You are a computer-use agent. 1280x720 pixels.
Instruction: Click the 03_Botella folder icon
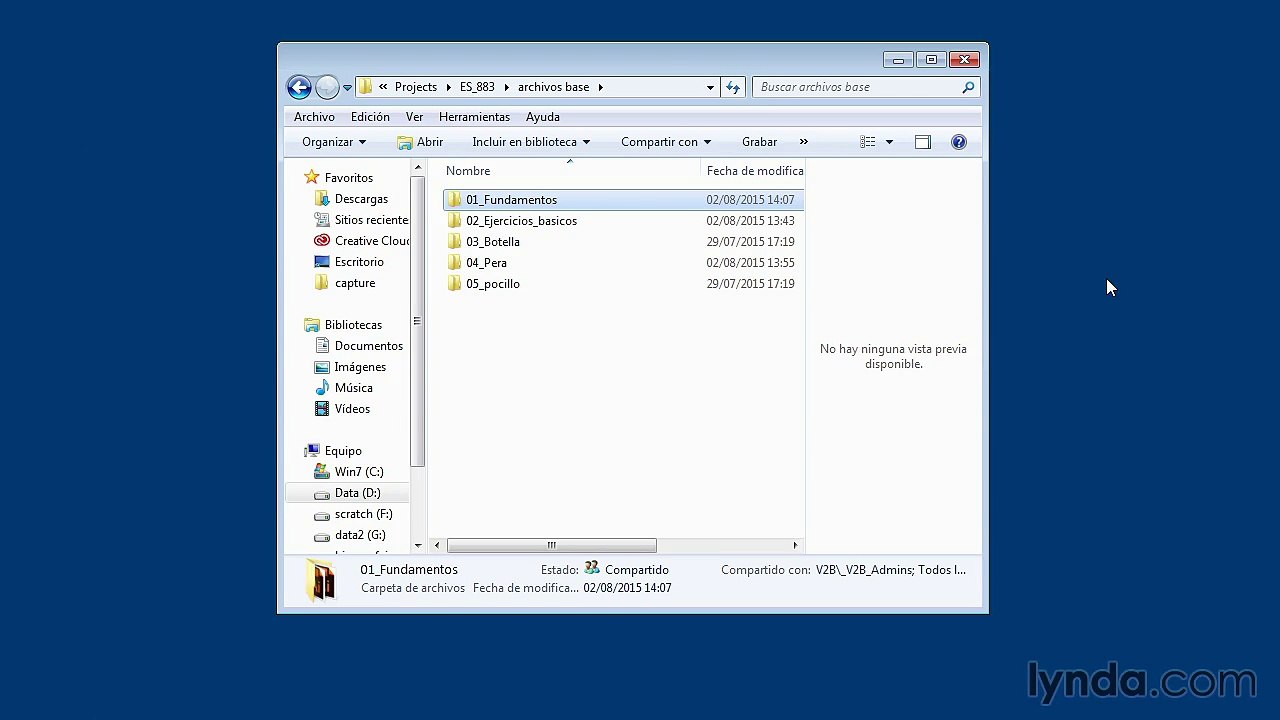(x=455, y=242)
